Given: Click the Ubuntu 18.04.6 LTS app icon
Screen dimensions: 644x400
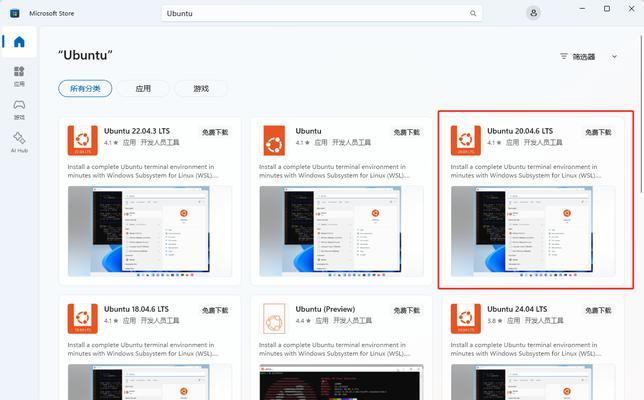Looking at the screenshot, I should coord(83,318).
